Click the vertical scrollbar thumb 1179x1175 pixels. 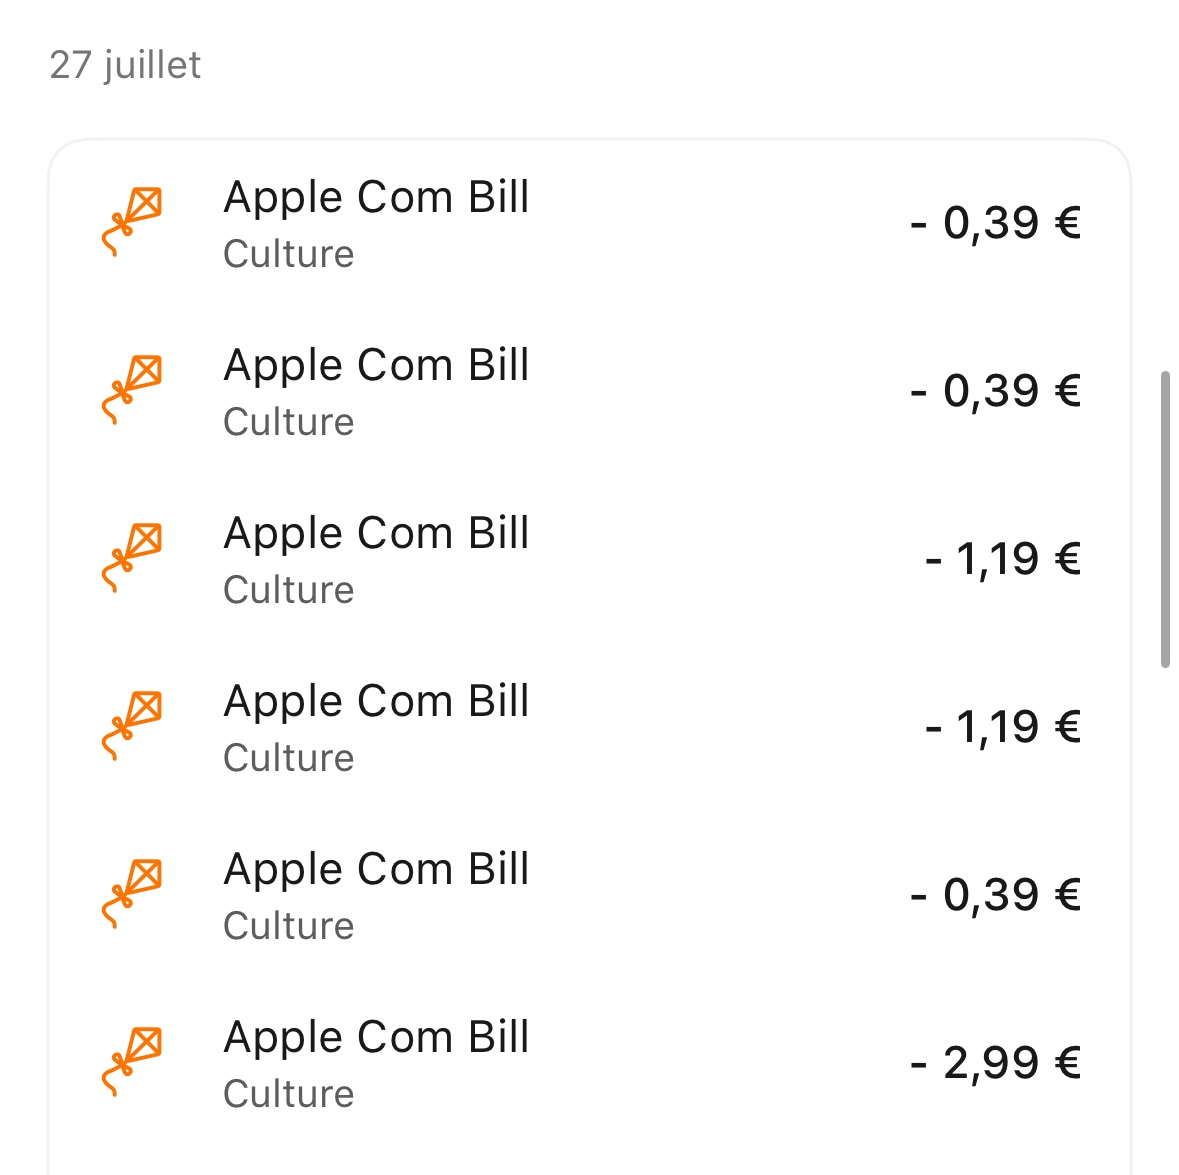(x=1165, y=519)
